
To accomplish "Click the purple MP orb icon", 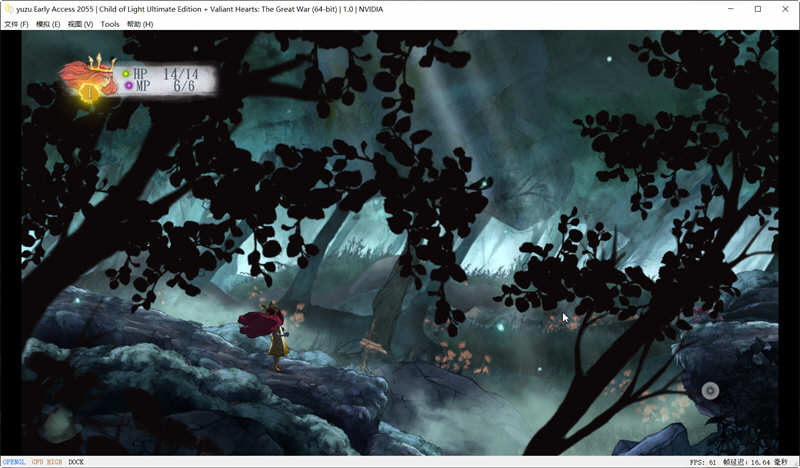I will 128,86.
